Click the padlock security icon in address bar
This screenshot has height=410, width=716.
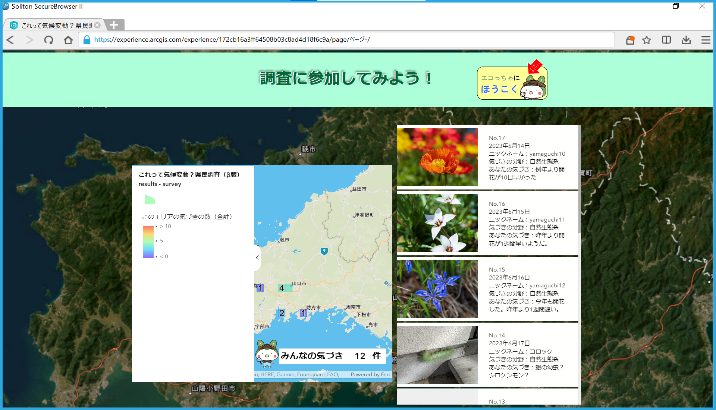pos(87,40)
